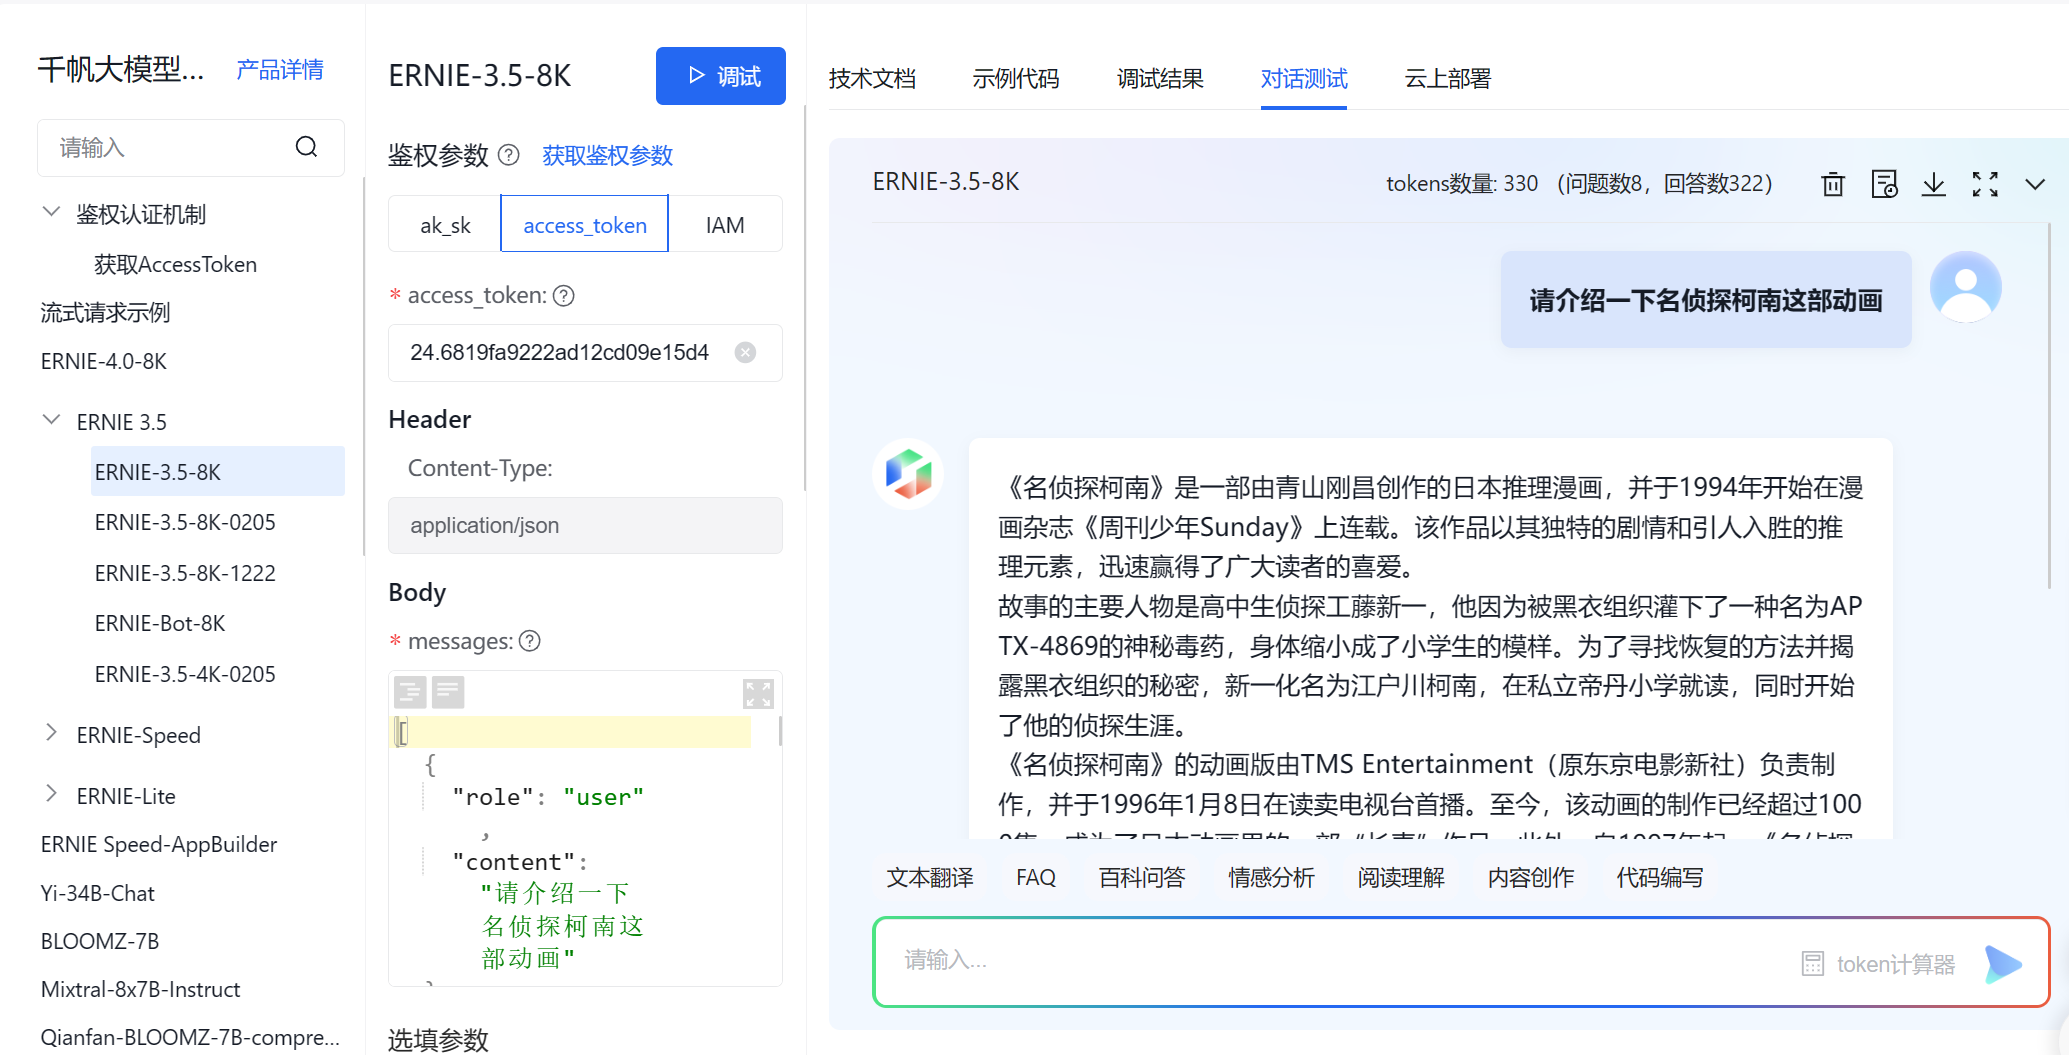The image size is (2069, 1055).
Task: Choose the 代码编写 prompt shortcut
Action: 1660,877
